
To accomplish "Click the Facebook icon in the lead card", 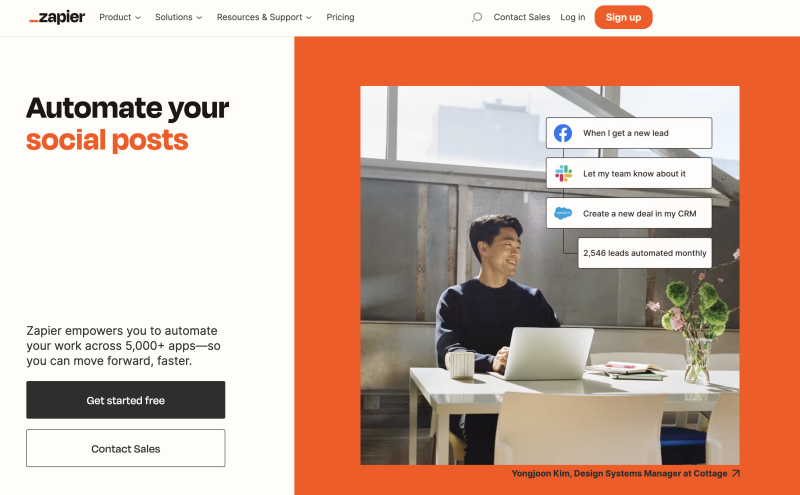I will (563, 133).
